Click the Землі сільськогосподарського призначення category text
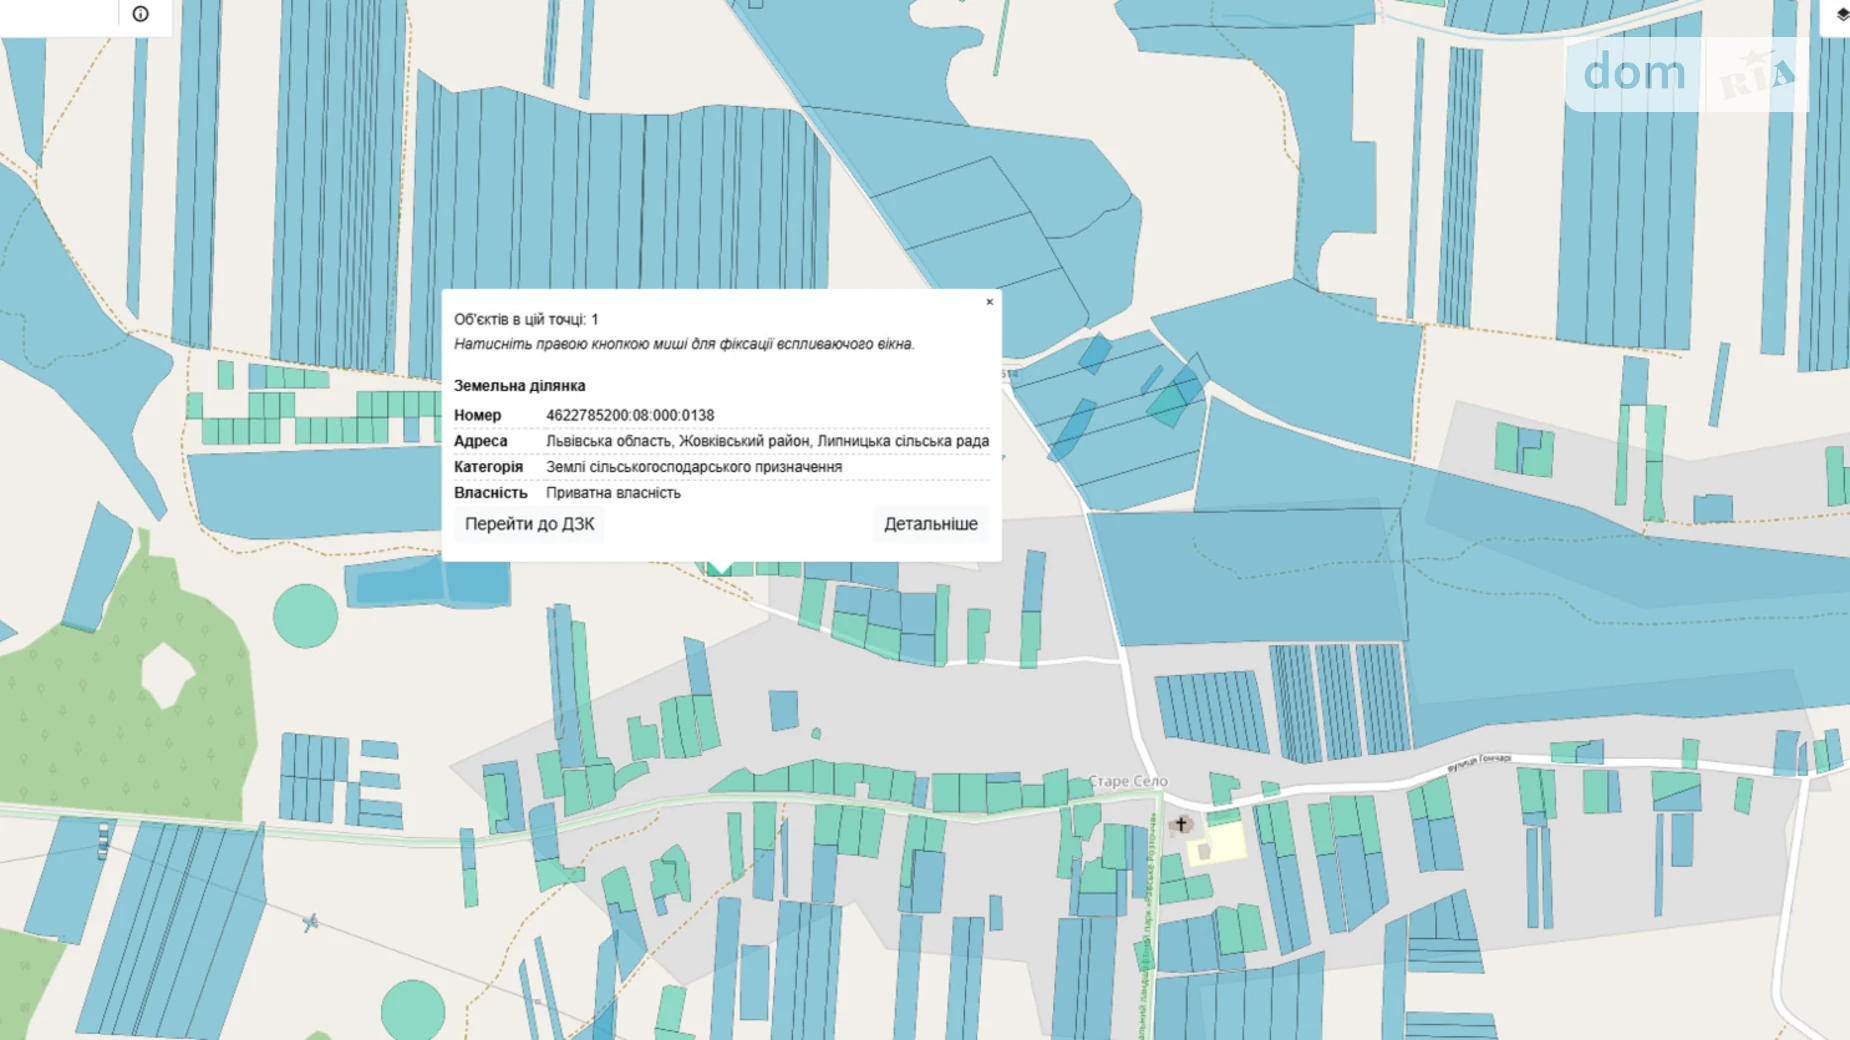The width and height of the screenshot is (1850, 1040). 693,467
